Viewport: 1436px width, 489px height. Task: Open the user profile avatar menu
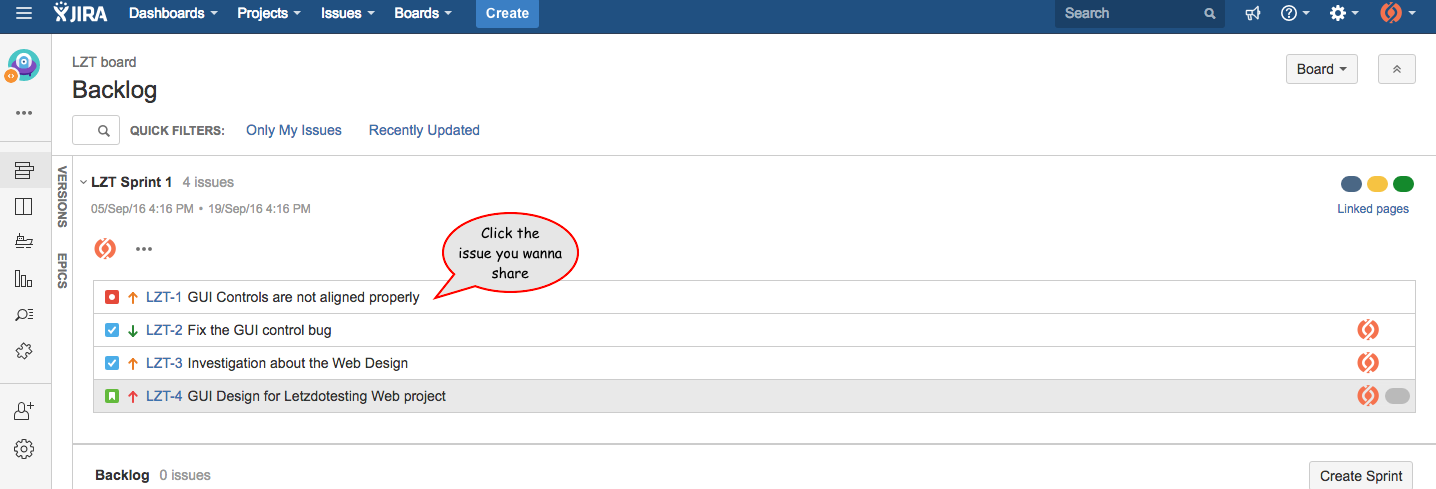click(1397, 14)
